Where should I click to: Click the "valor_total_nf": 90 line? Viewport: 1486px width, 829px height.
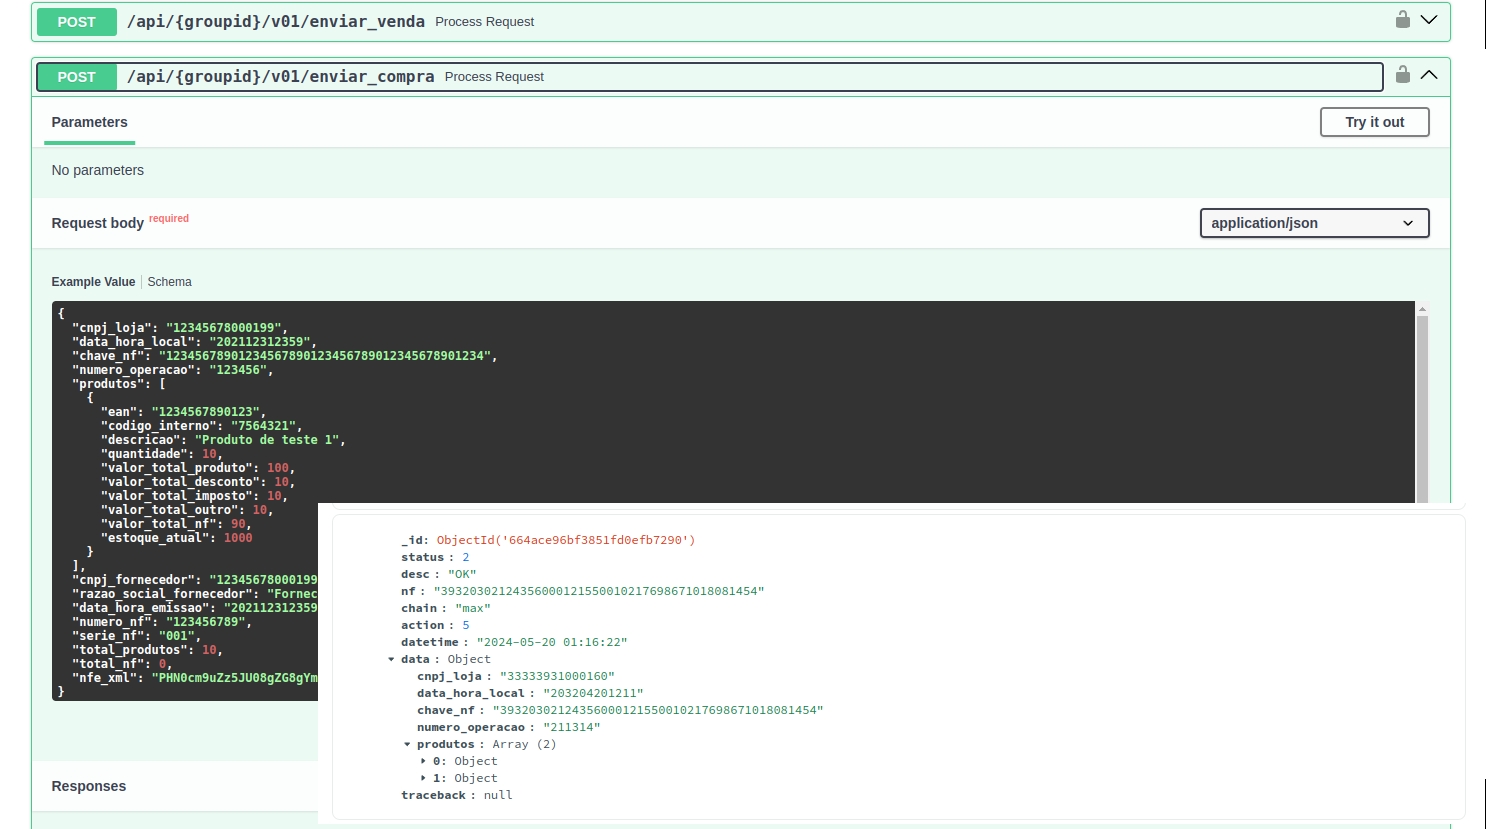pos(175,524)
